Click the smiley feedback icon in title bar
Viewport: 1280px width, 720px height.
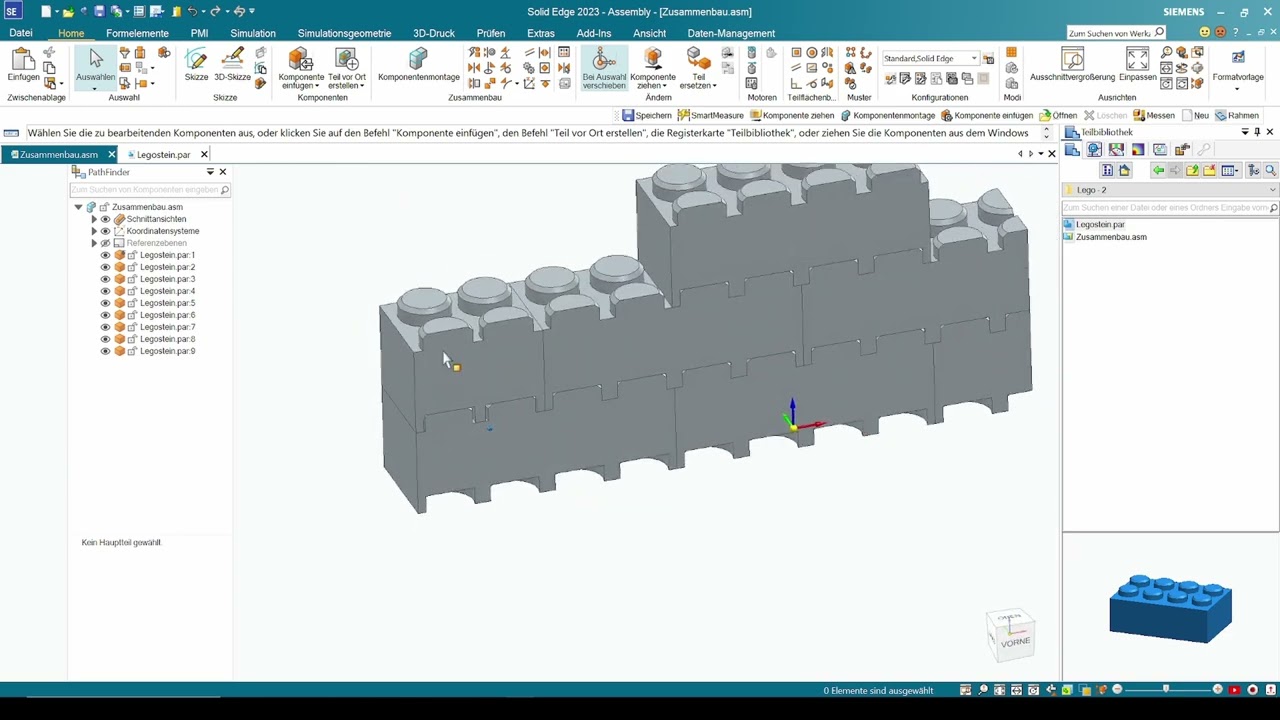[x=1204, y=33]
